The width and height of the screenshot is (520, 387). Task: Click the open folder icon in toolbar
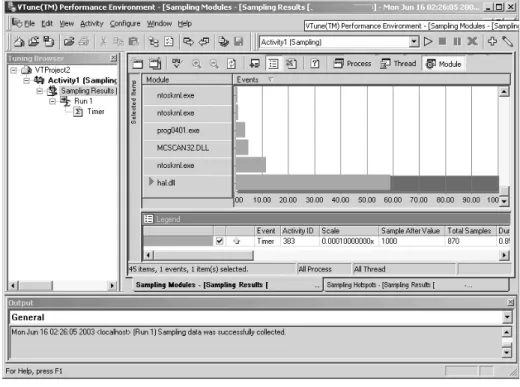(x=69, y=42)
